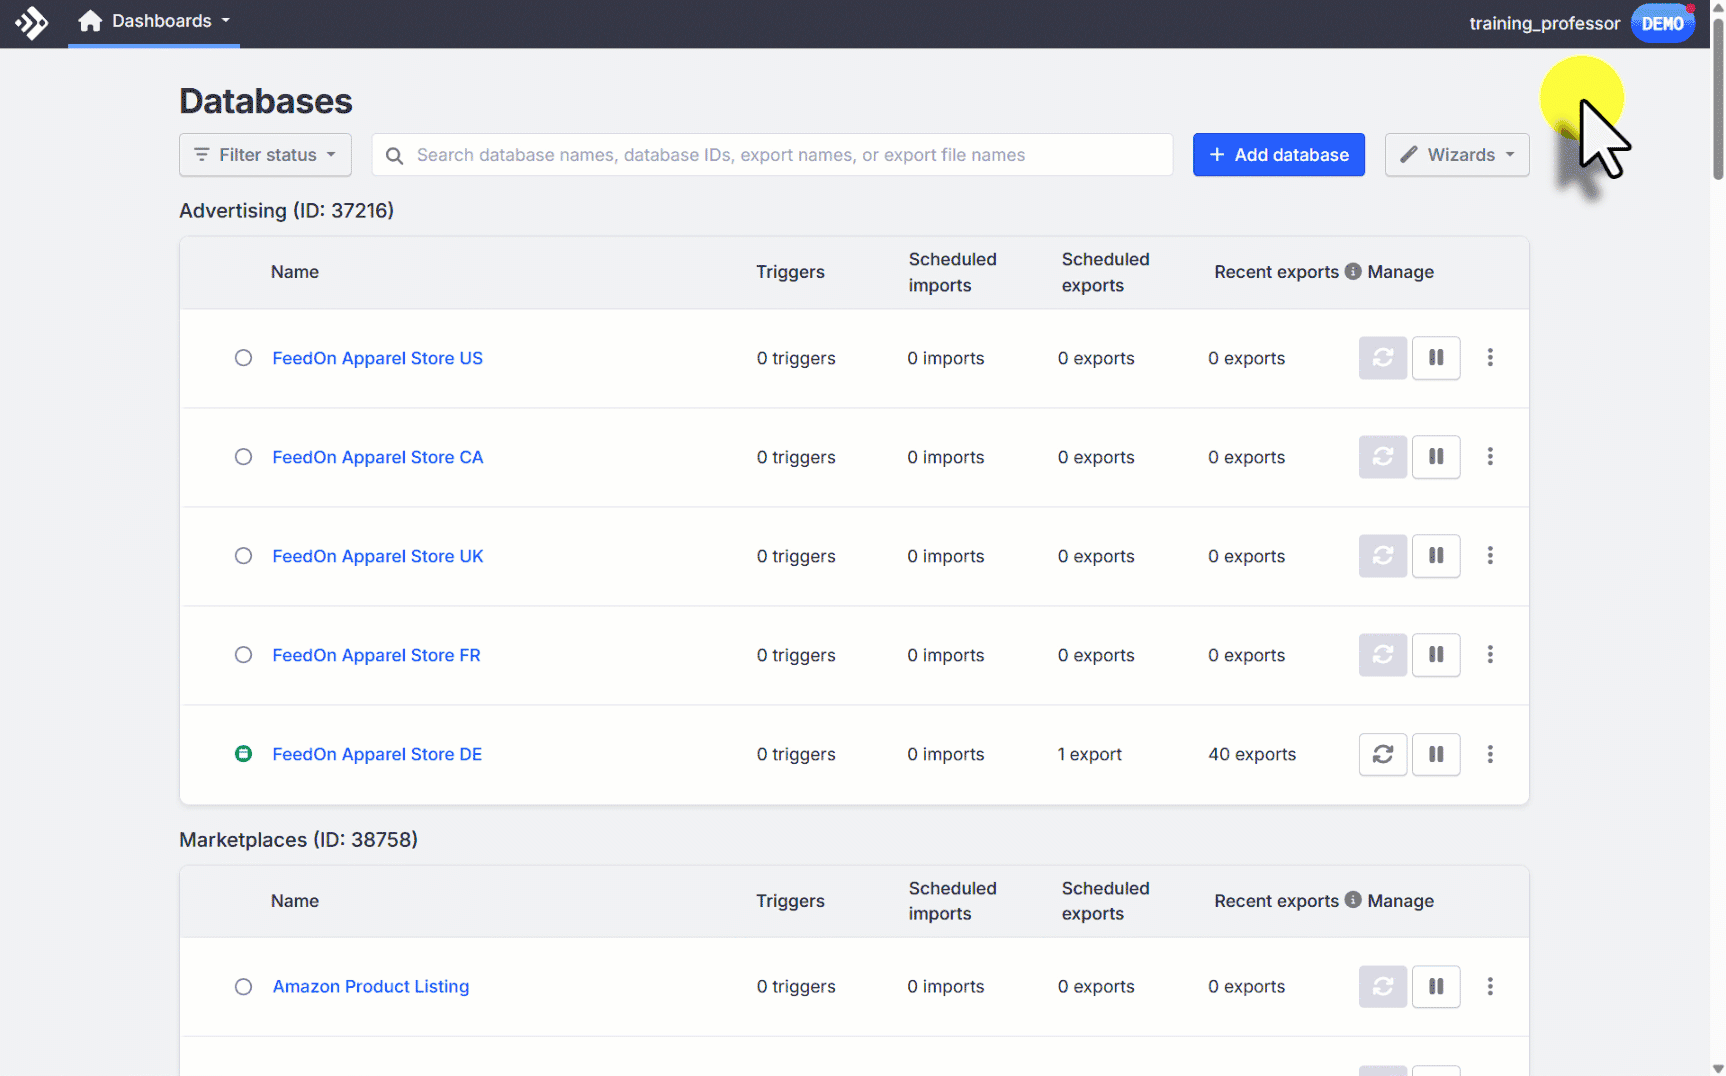1726x1076 pixels.
Task: Click the status circle beside Amazon Product Listing
Action: coord(243,986)
